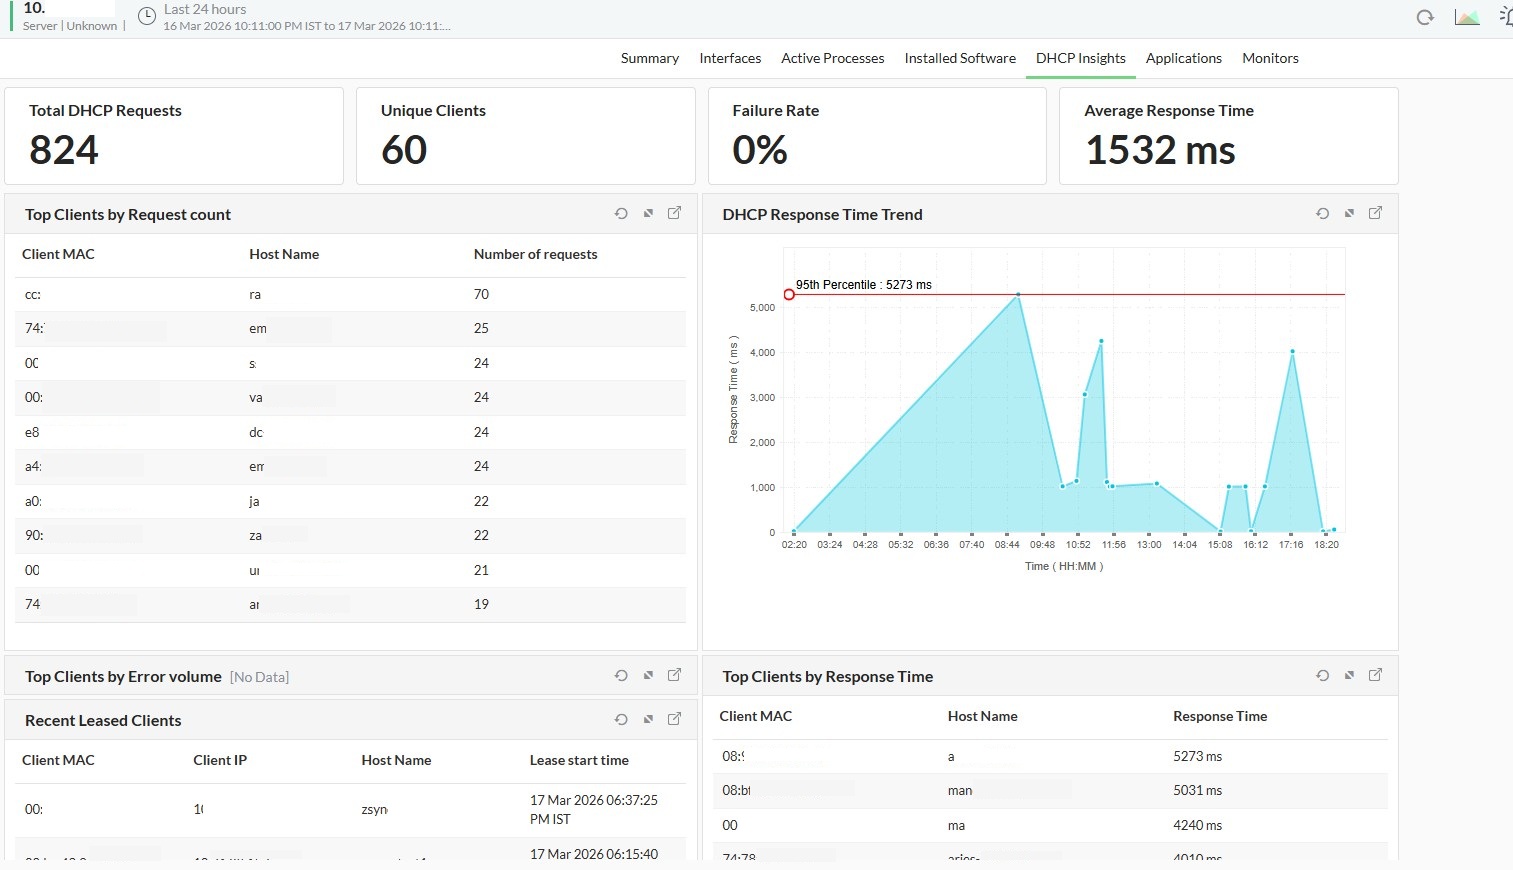Open DHCP Response Time Trend in new window
This screenshot has height=870, width=1513.
click(1376, 213)
